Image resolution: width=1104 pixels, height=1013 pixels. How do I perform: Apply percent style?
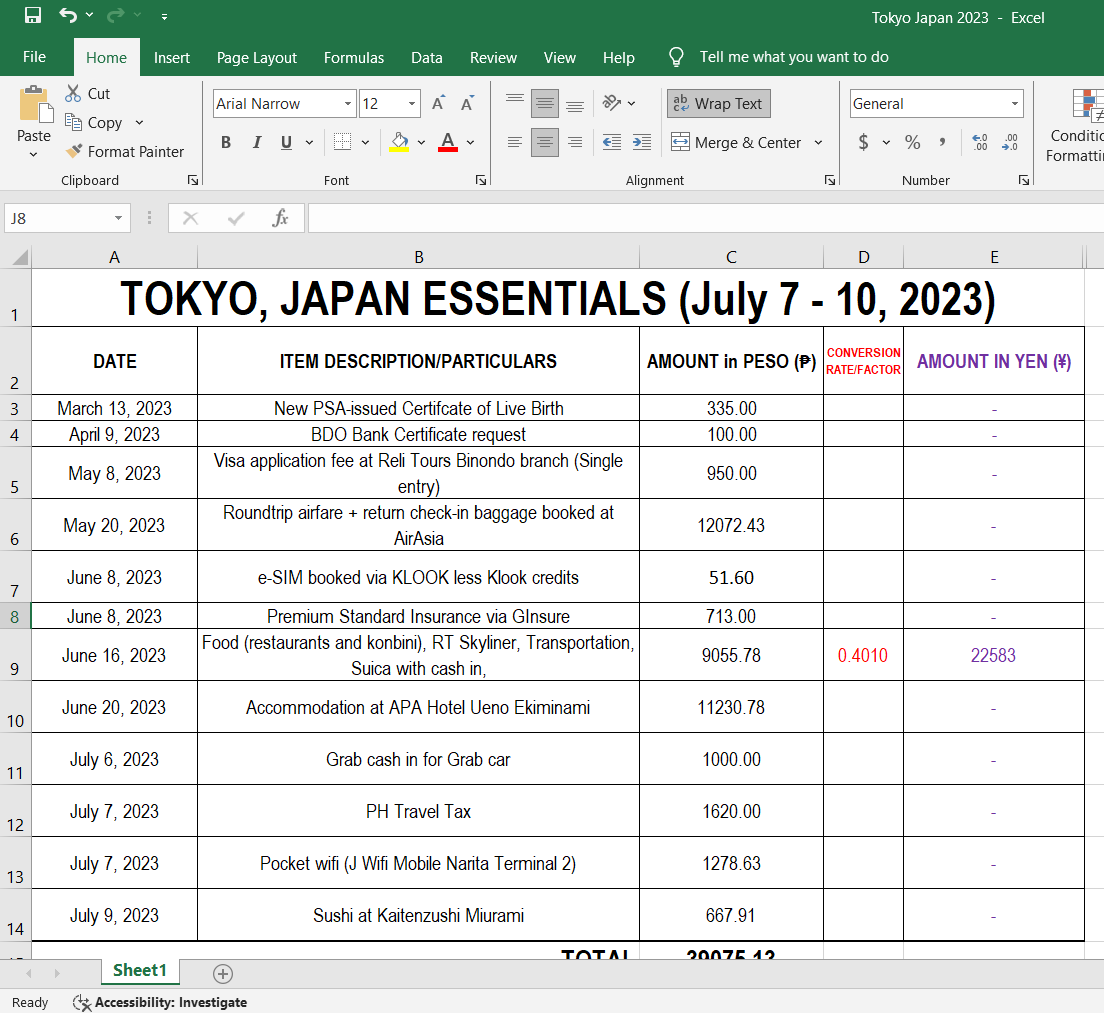pos(912,142)
